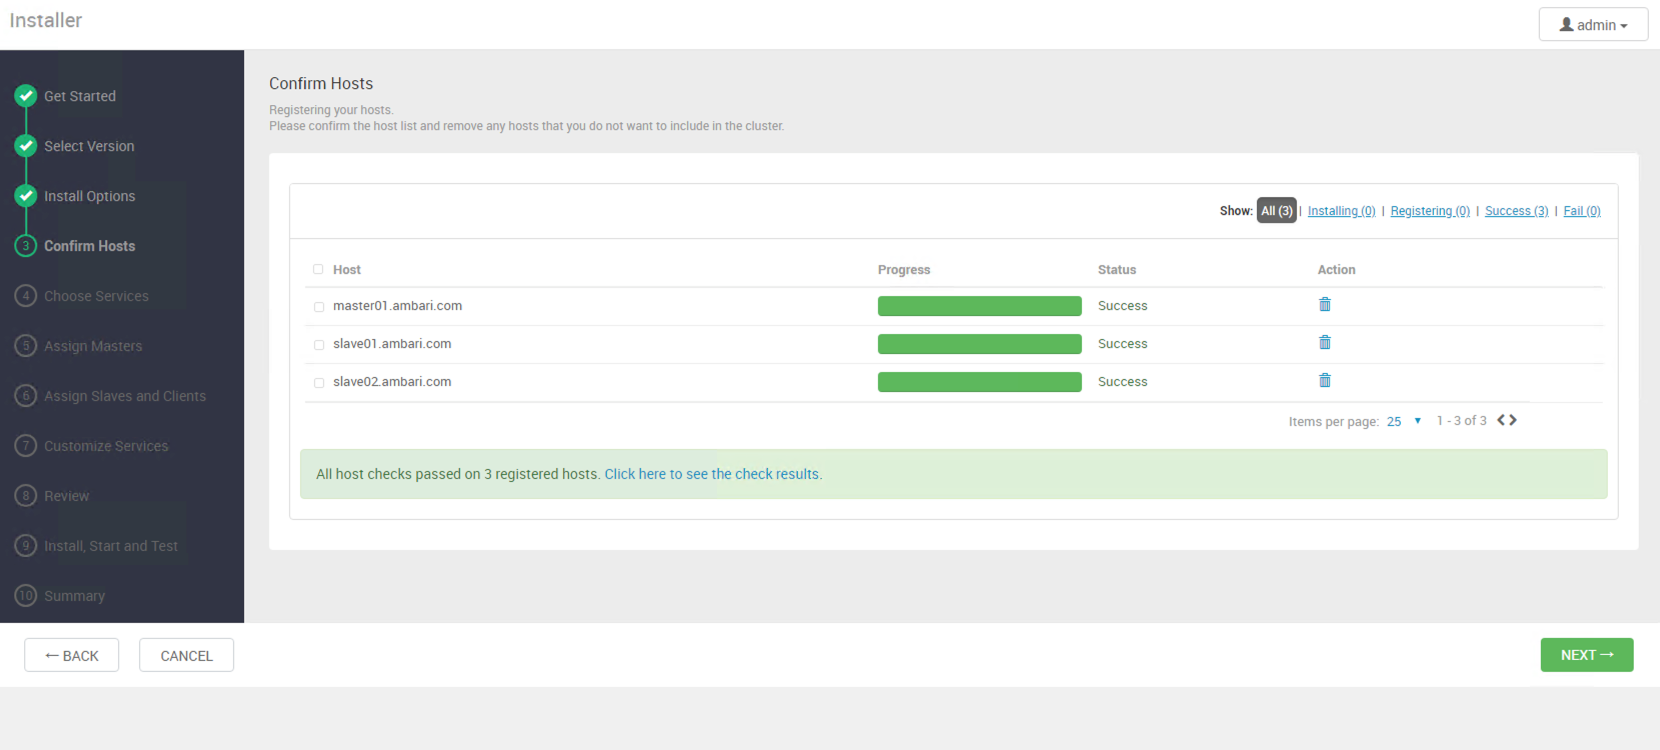Remove slave01.ambari.com with the trash icon

tap(1324, 343)
